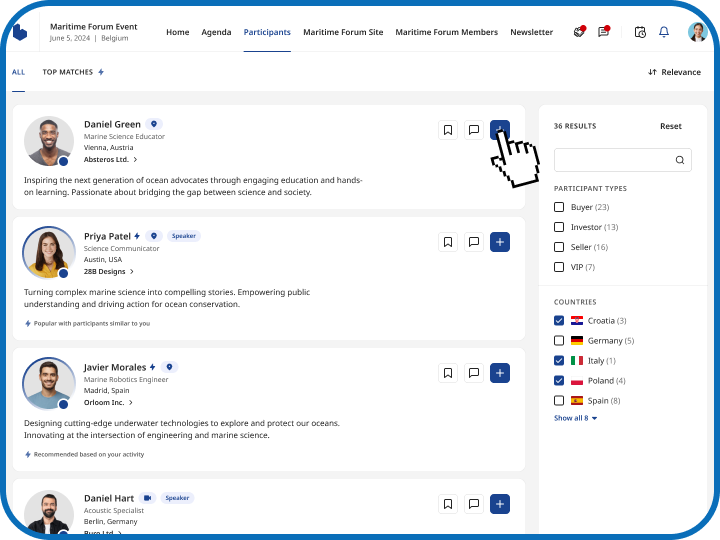720x540 pixels.
Task: Check the Spain country filter
Action: 559,400
